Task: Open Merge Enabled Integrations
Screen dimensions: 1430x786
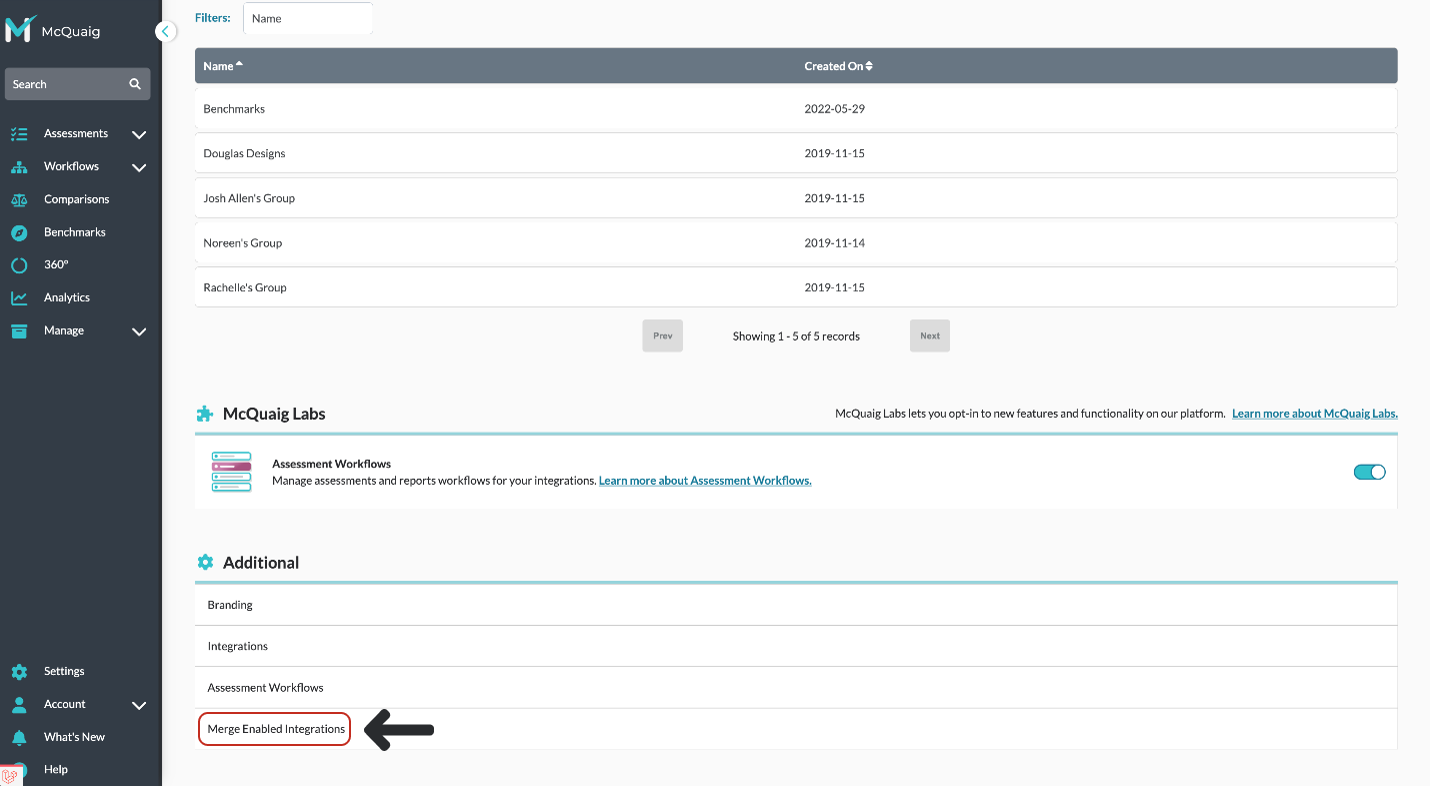Action: click(x=274, y=729)
